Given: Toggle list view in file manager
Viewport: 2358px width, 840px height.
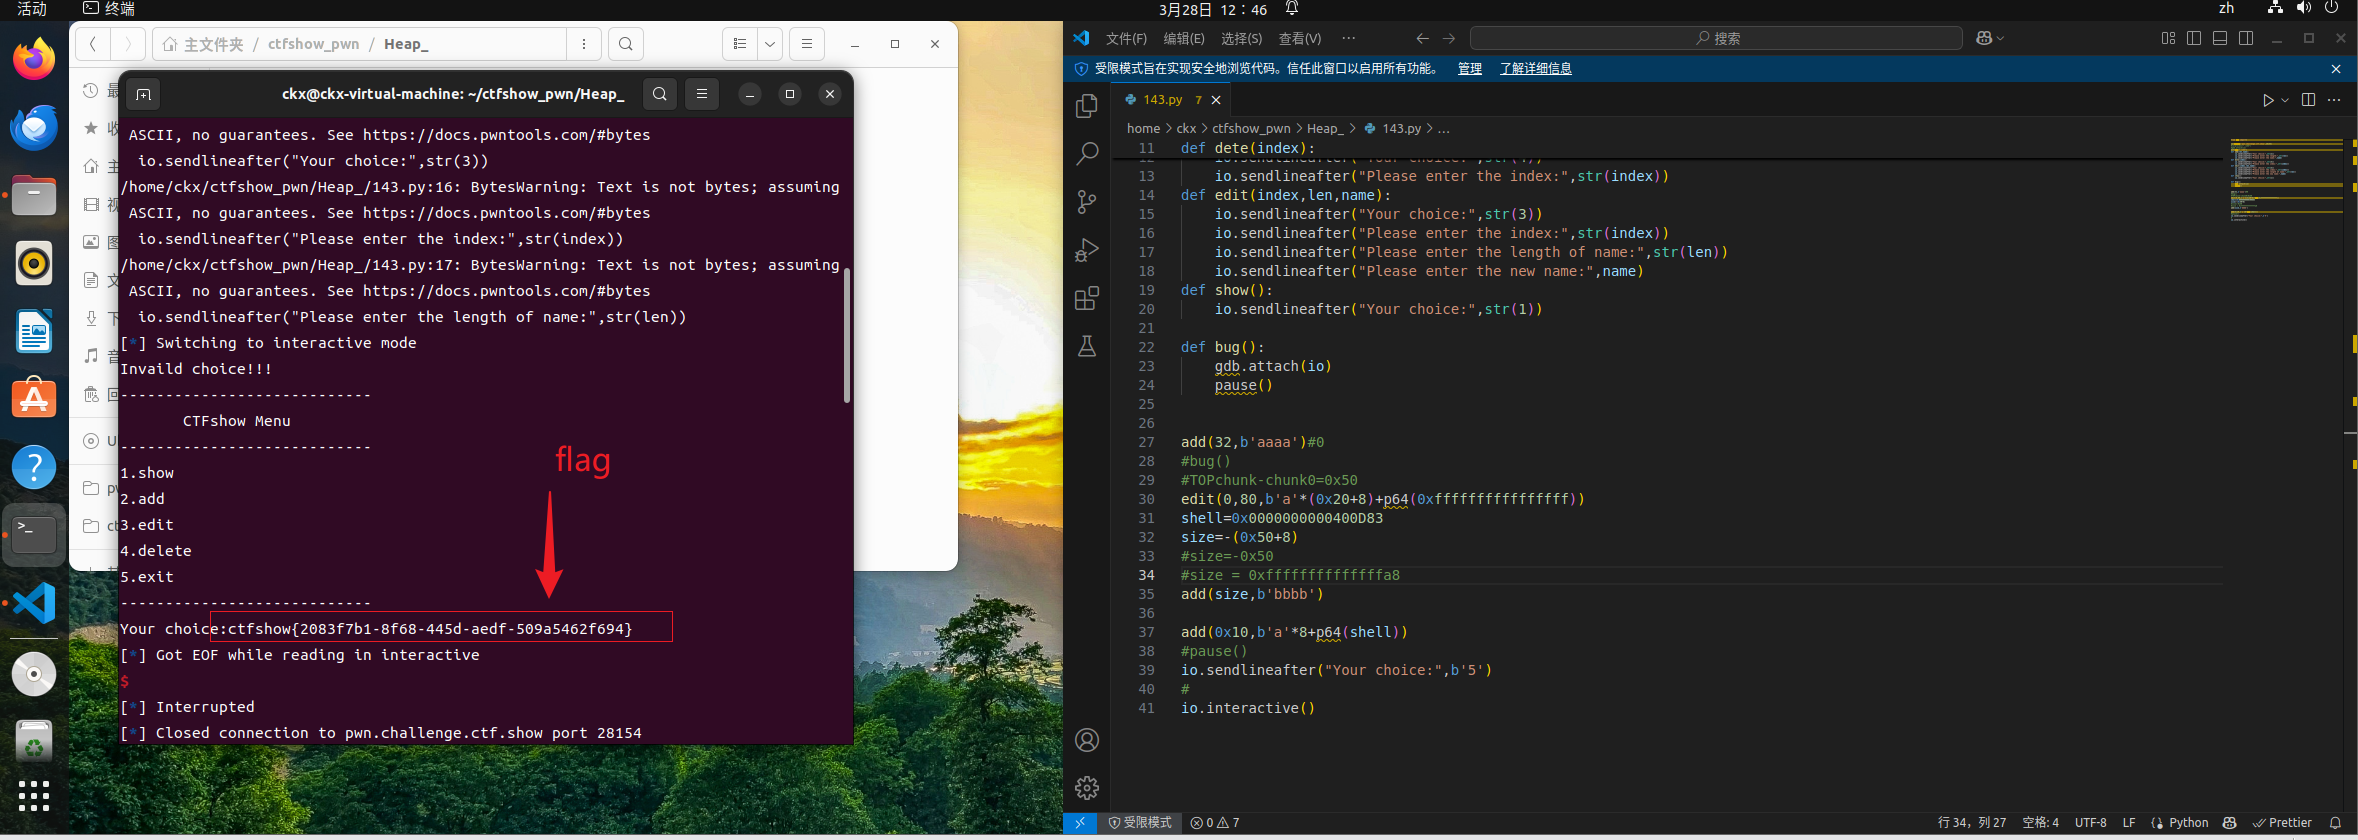Looking at the screenshot, I should (x=740, y=44).
